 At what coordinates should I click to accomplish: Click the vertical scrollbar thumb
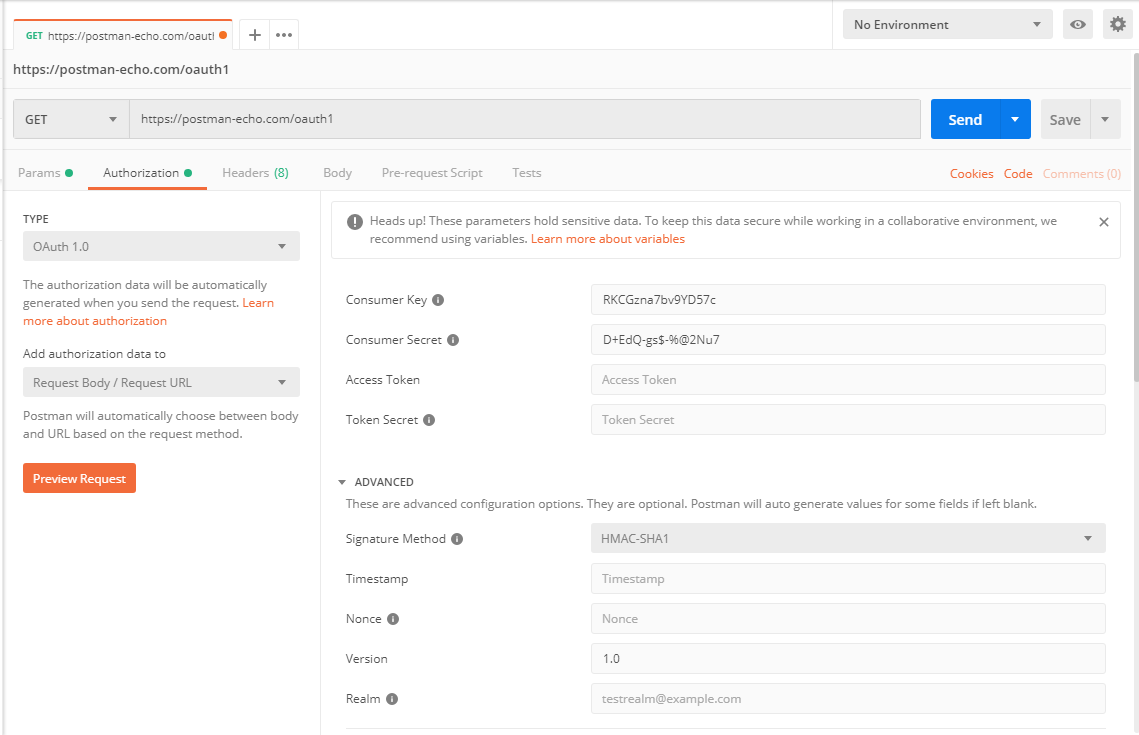point(1135,218)
